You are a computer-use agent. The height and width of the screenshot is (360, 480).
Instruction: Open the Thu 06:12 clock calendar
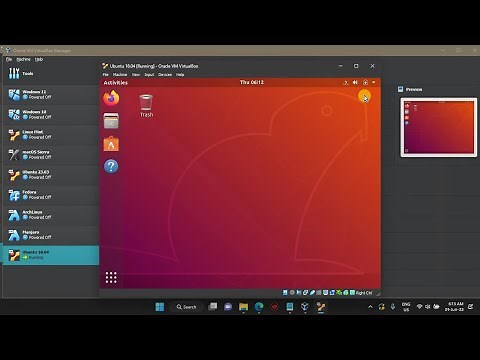click(252, 82)
